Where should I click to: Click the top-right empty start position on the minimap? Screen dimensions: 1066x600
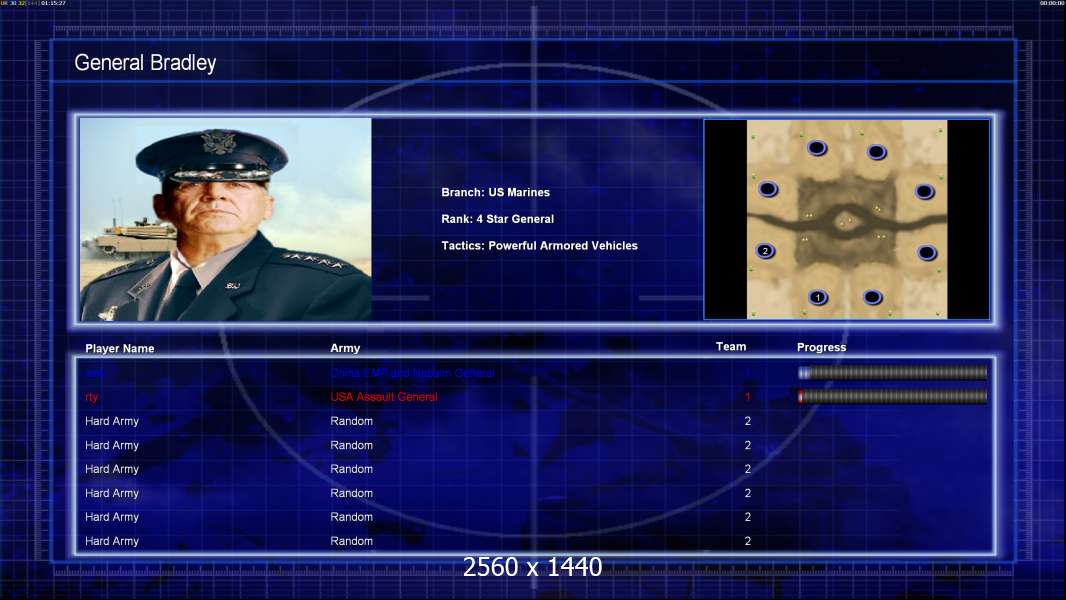click(876, 152)
